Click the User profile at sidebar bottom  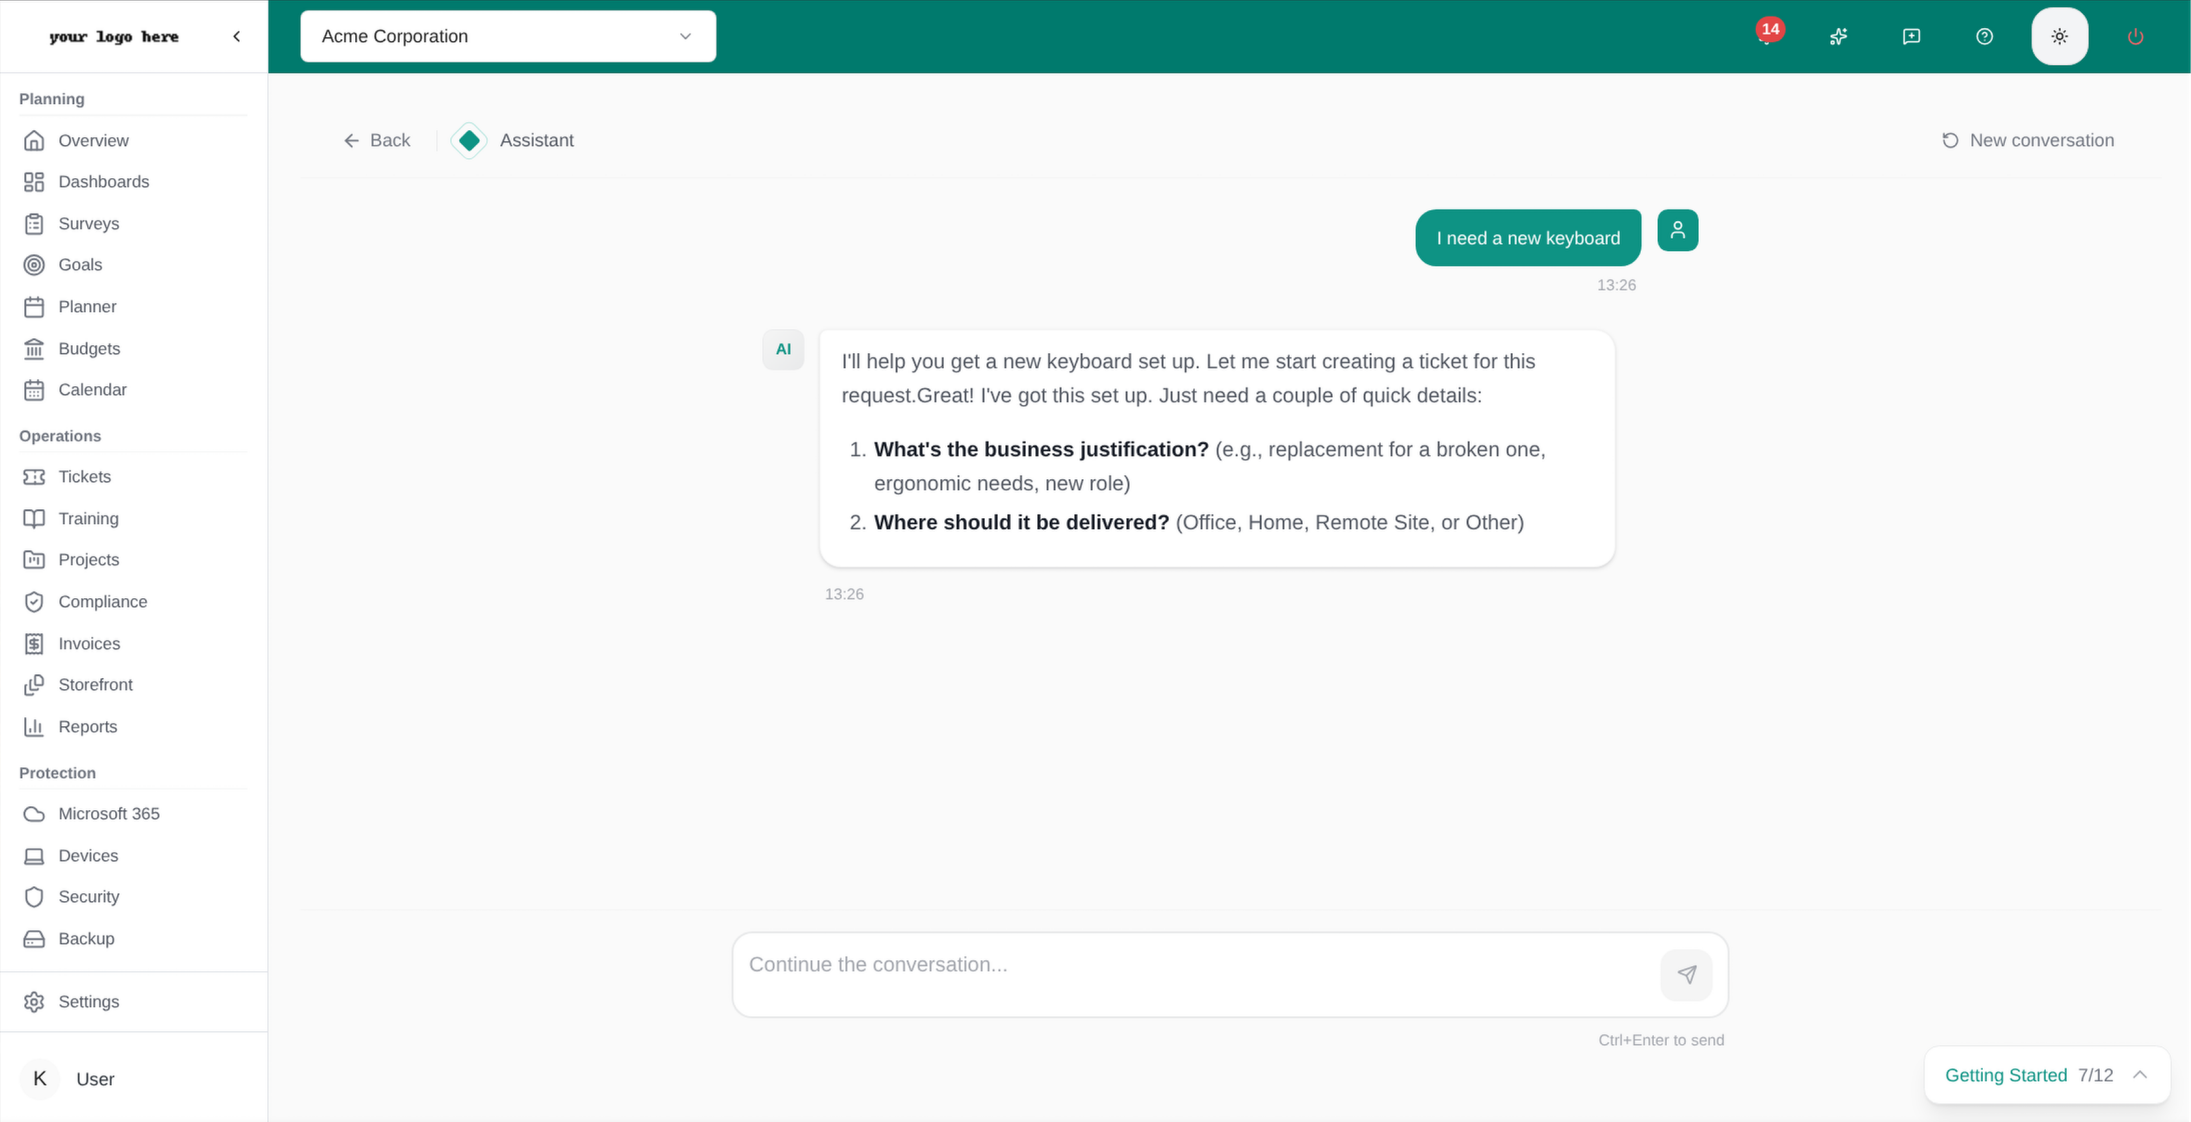(x=95, y=1079)
